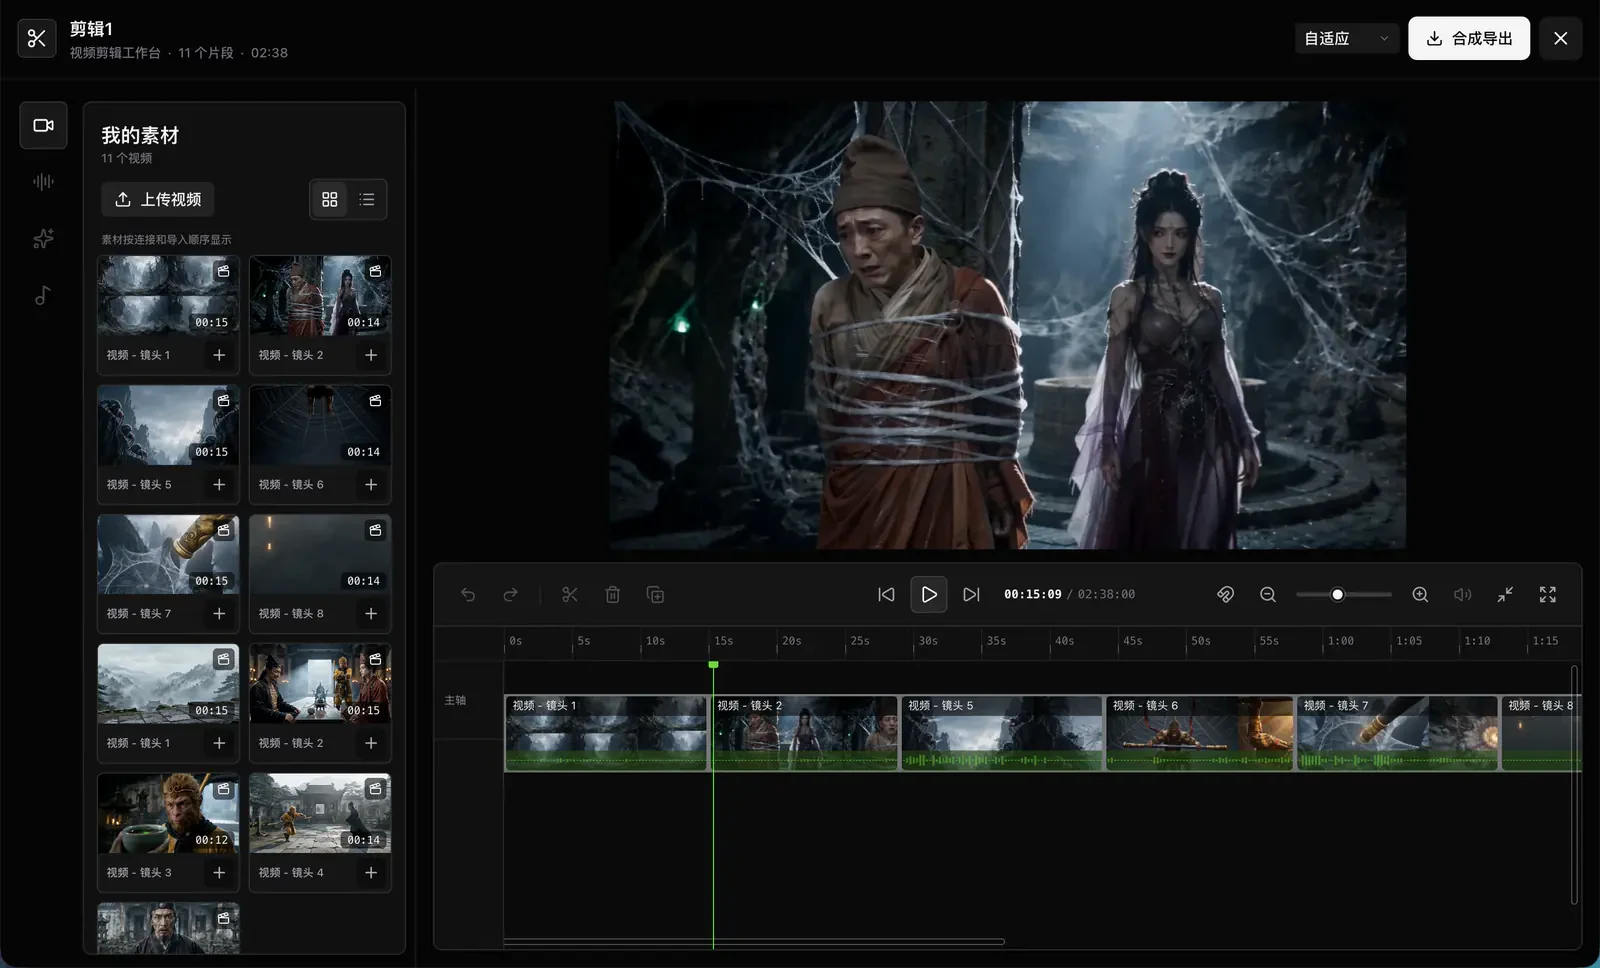Jump to the previous clip start

click(886, 594)
